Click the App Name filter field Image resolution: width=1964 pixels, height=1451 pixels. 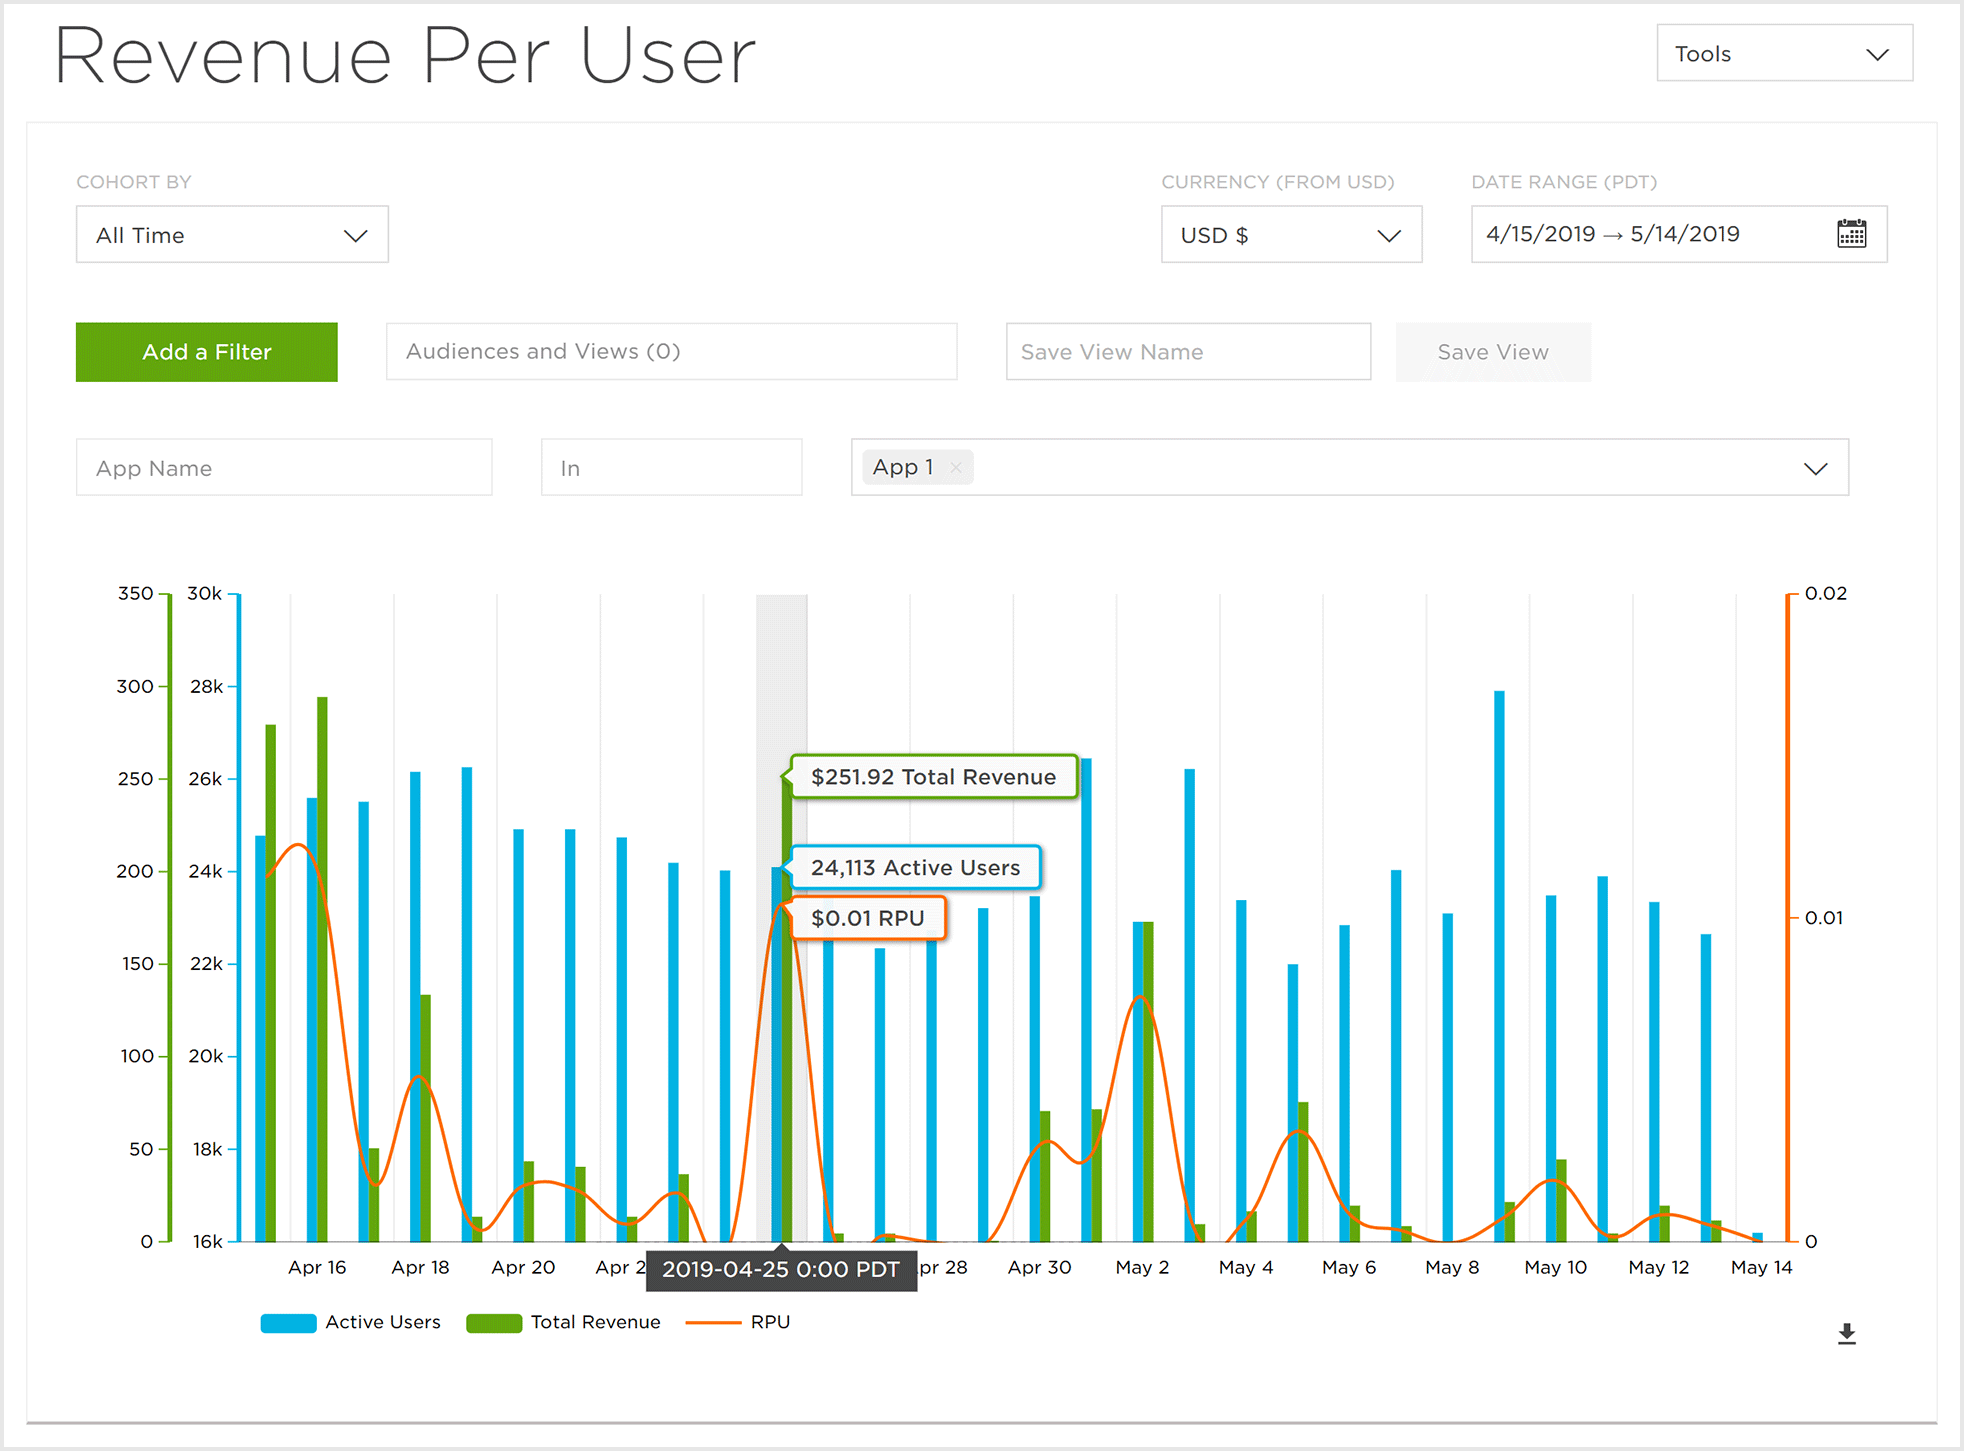[x=284, y=468]
